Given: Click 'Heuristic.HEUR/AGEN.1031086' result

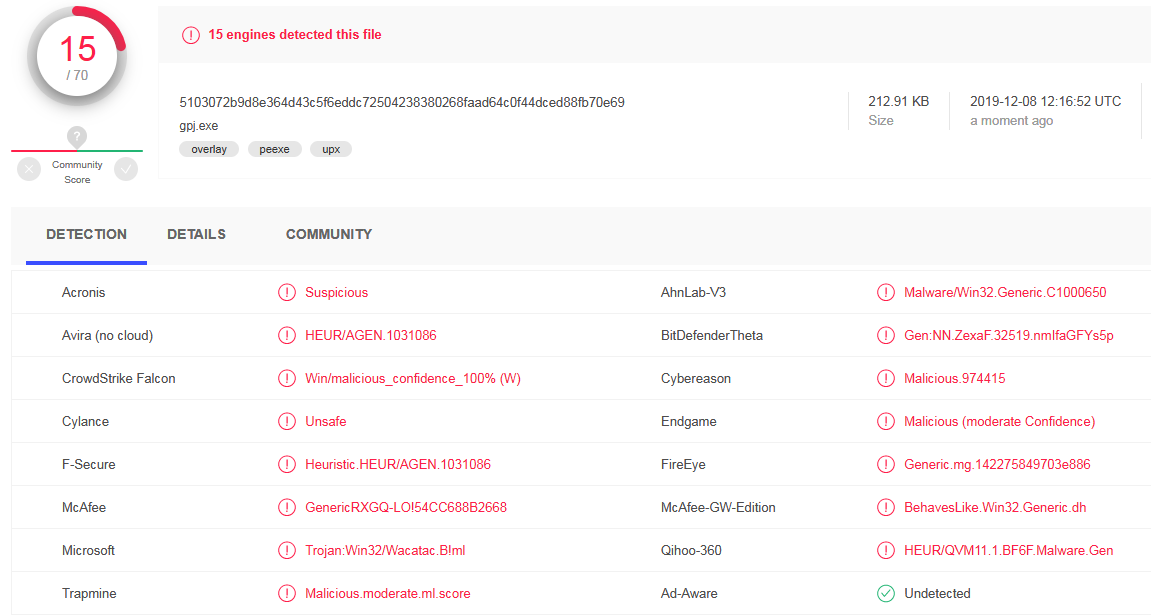Looking at the screenshot, I should point(398,465).
